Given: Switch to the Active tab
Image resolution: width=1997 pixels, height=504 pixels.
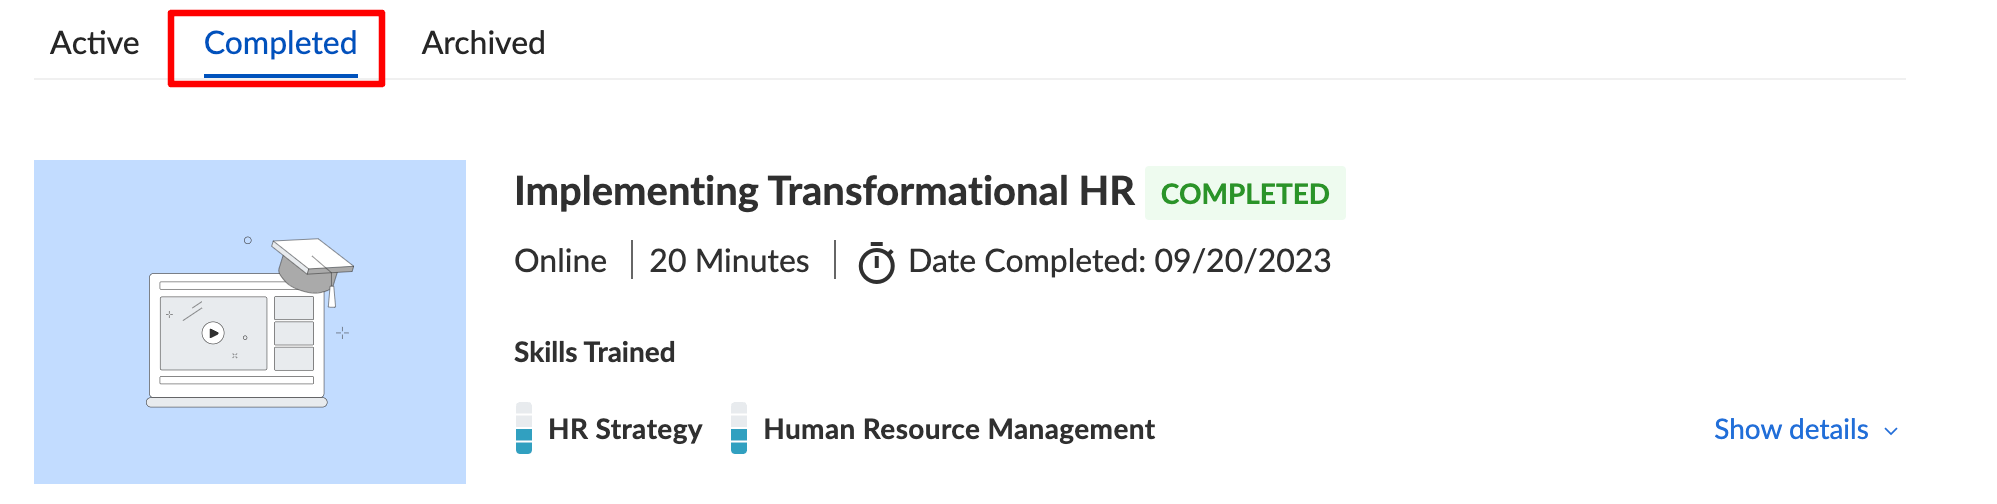Looking at the screenshot, I should [94, 43].
